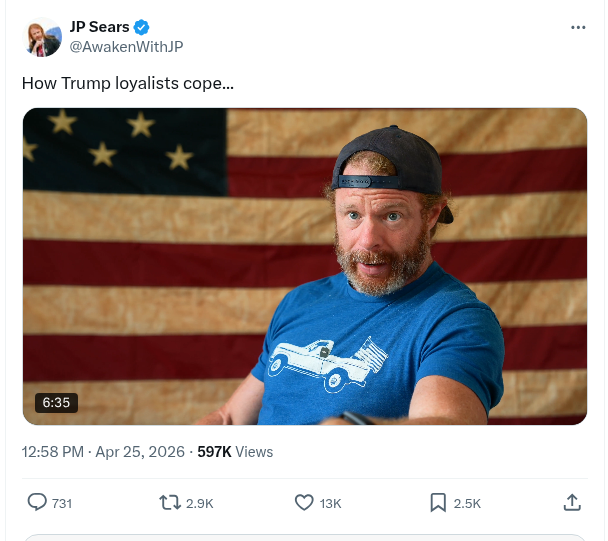This screenshot has width=608, height=541.
Task: Click the 2.9K reposts count
Action: pos(200,503)
